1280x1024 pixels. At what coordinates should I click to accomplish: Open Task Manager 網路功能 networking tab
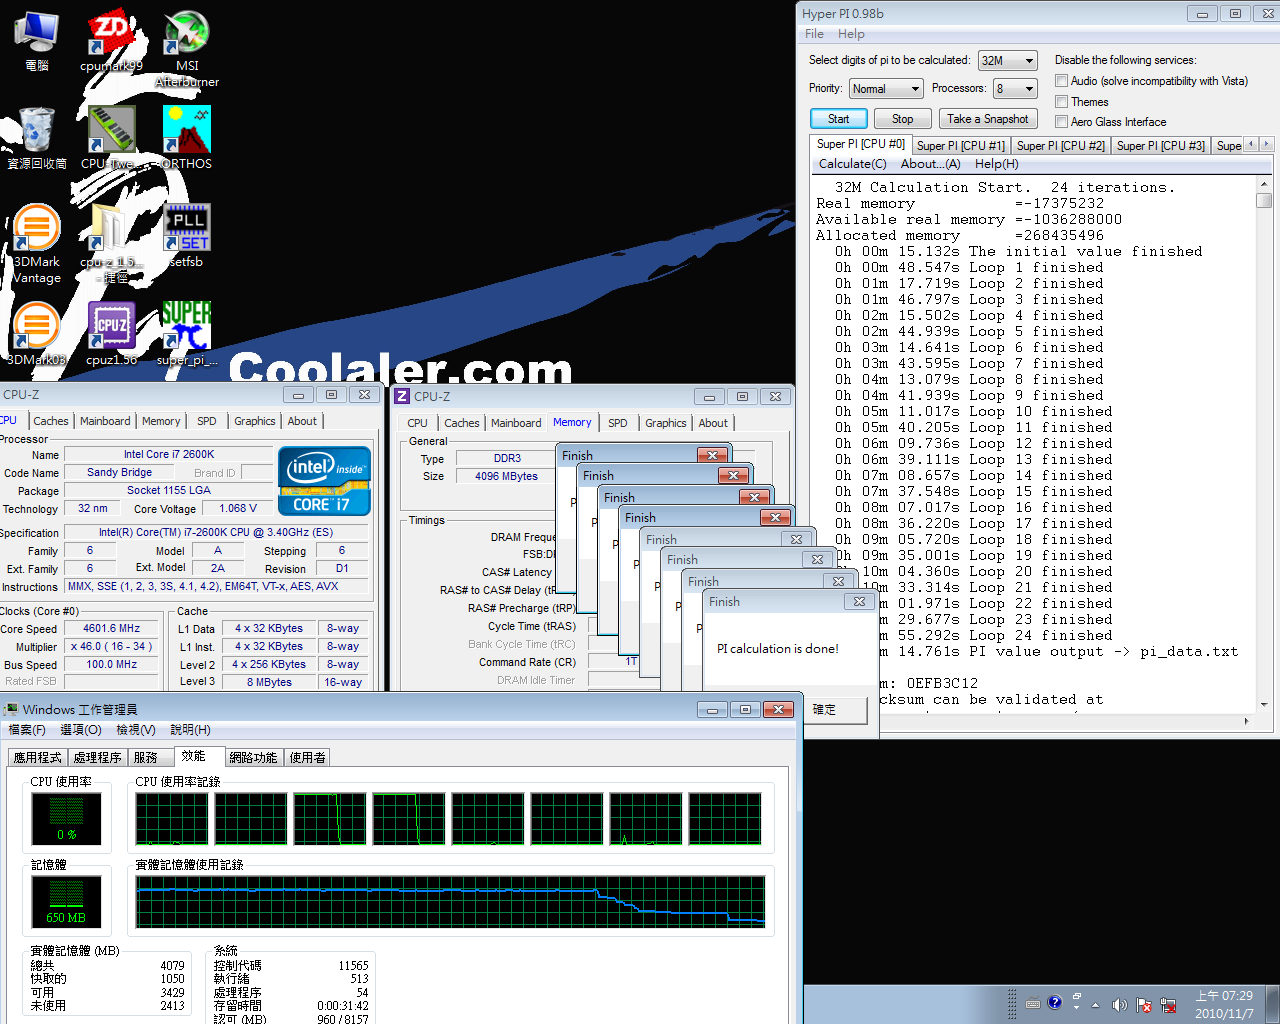(x=253, y=758)
